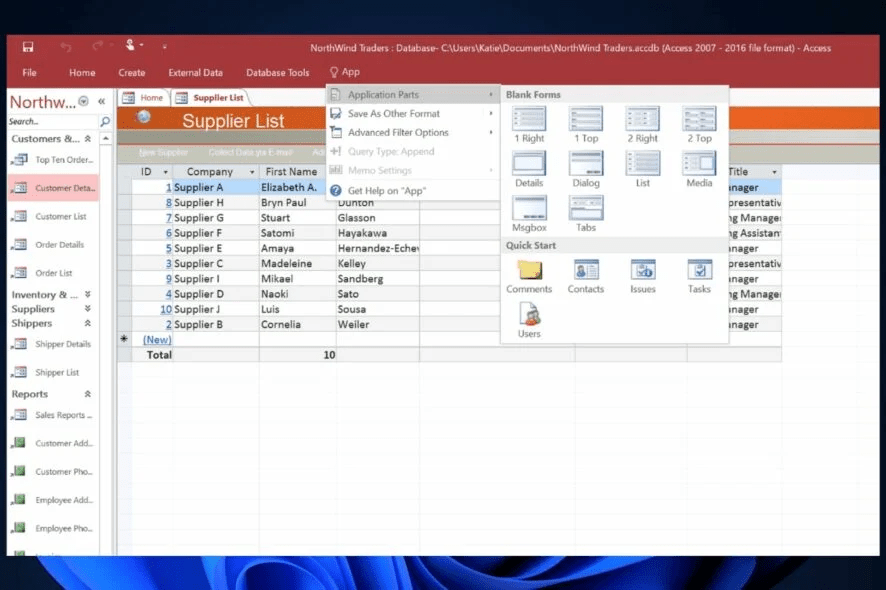
Task: Open the External Data ribbon tab
Action: coord(195,73)
